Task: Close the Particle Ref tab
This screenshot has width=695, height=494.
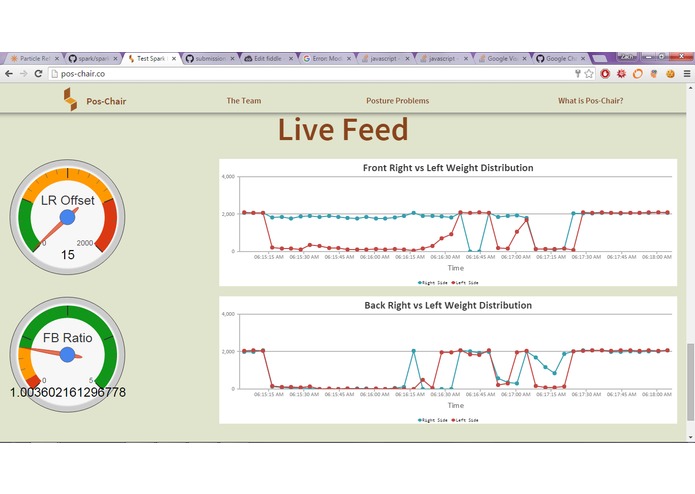Action: (57, 58)
